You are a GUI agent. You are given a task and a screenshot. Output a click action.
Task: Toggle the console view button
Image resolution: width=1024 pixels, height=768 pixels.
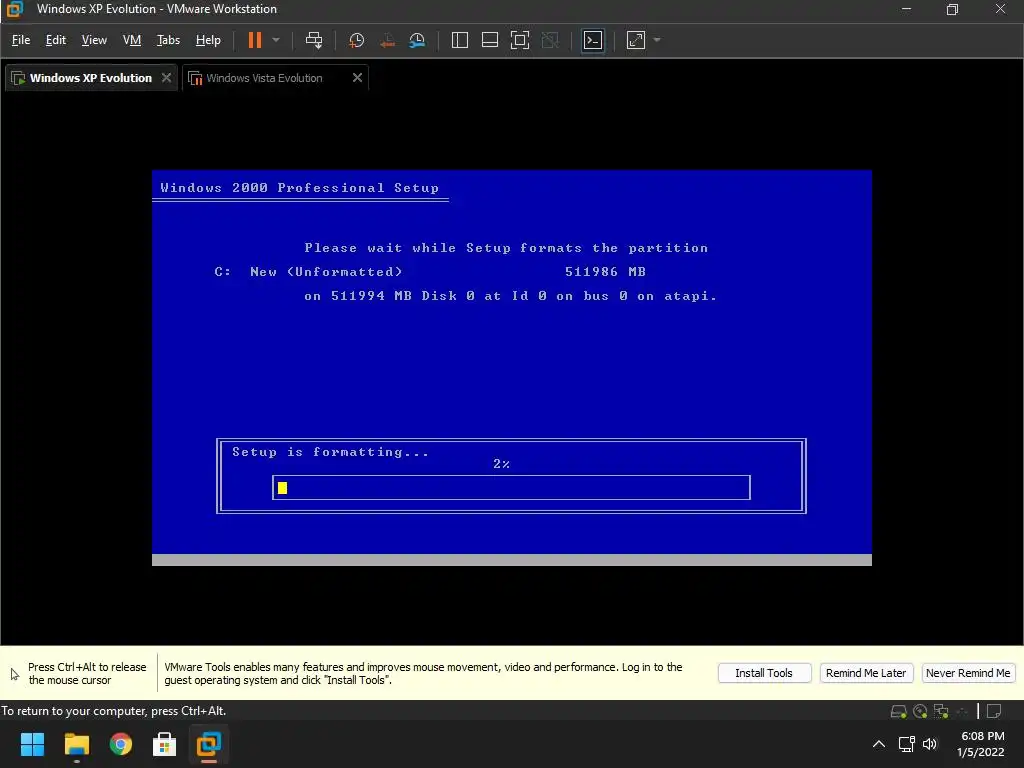[593, 40]
